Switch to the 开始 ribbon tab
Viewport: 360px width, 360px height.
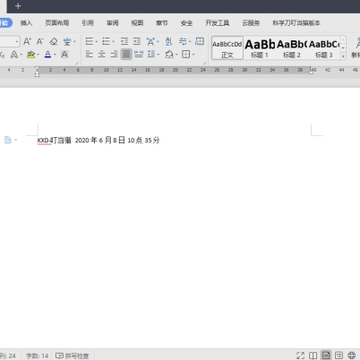point(4,23)
